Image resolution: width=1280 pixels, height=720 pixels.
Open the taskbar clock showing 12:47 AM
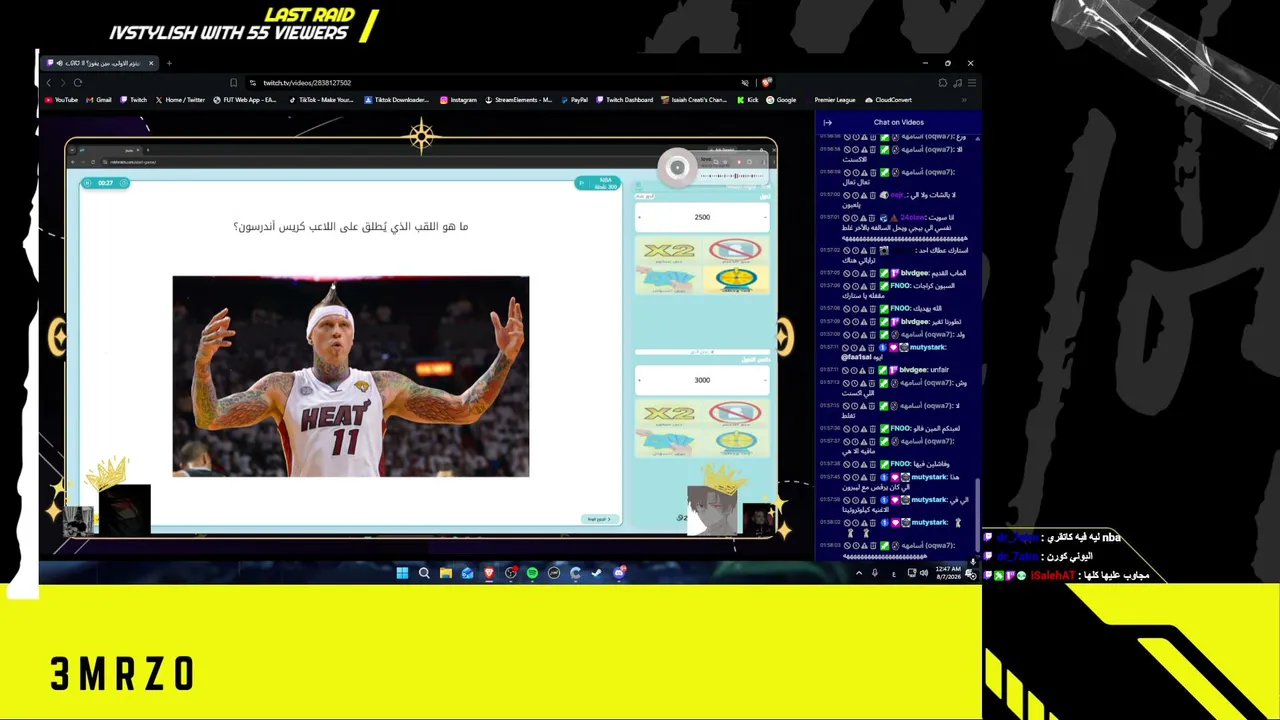948,573
